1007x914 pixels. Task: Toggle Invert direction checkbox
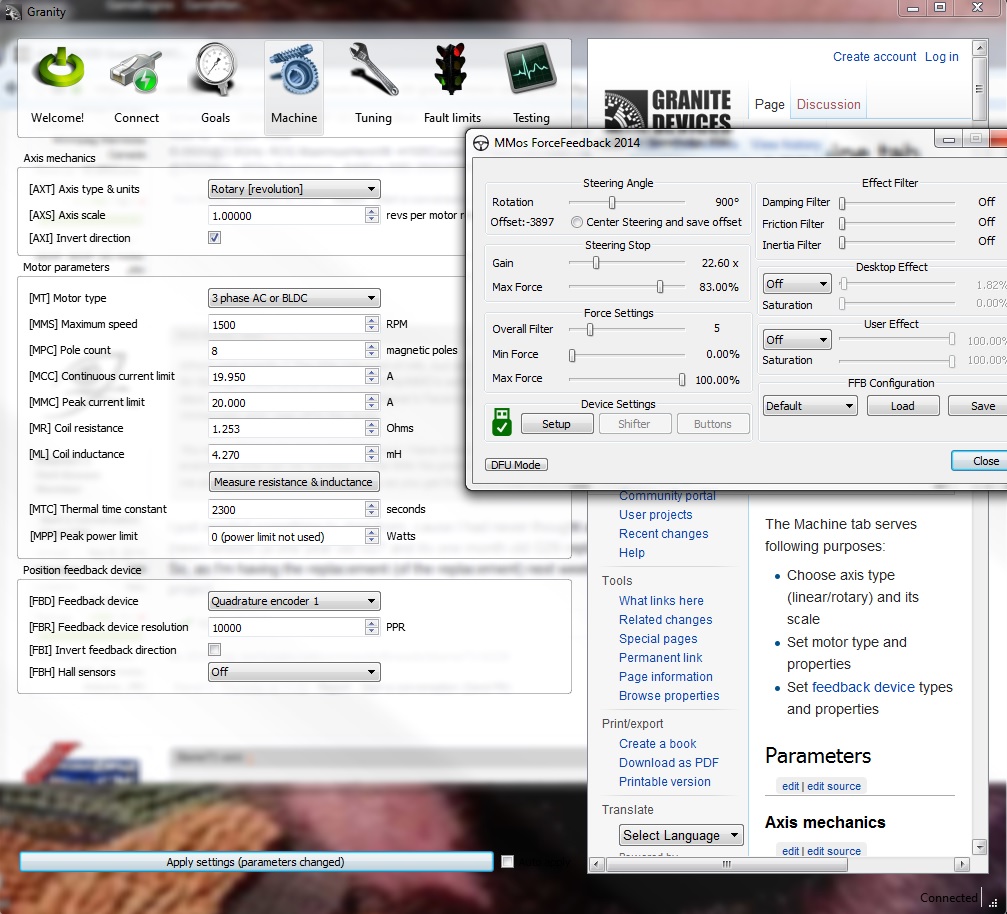point(215,238)
